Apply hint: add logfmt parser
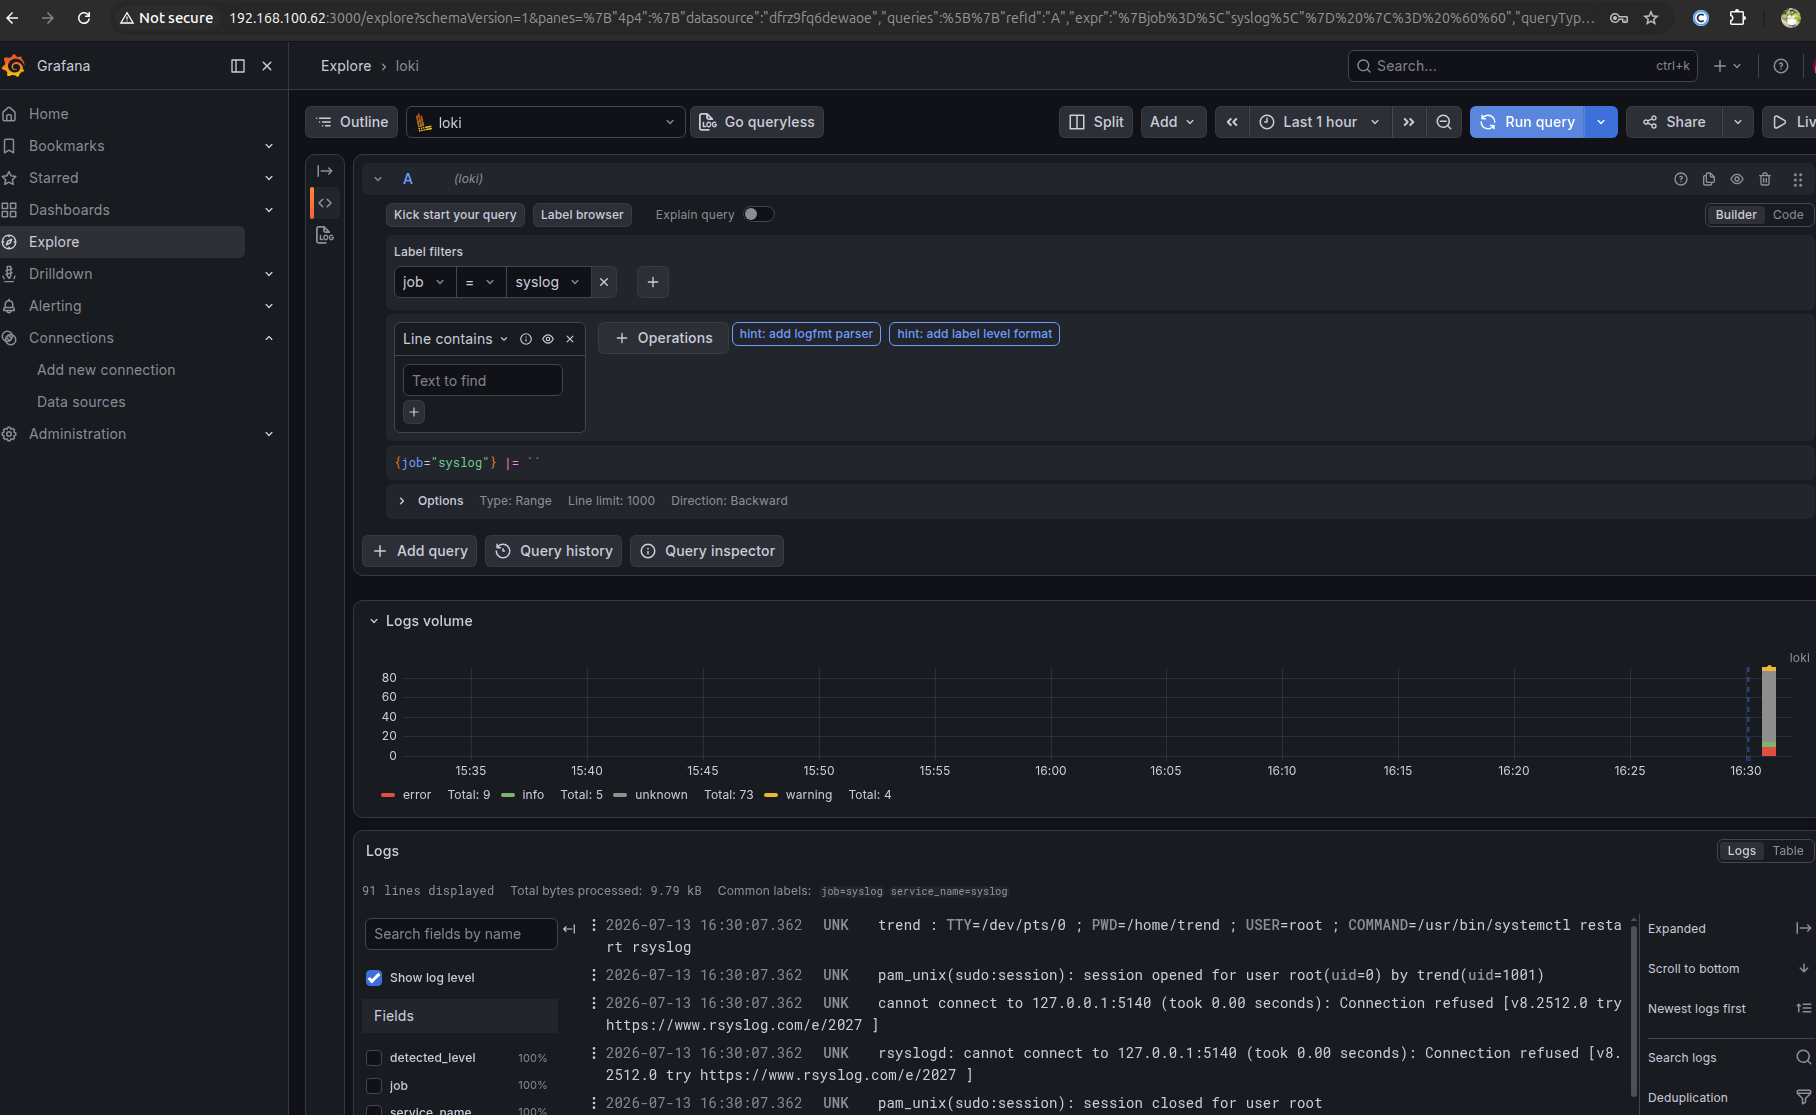The width and height of the screenshot is (1816, 1115). (x=806, y=334)
